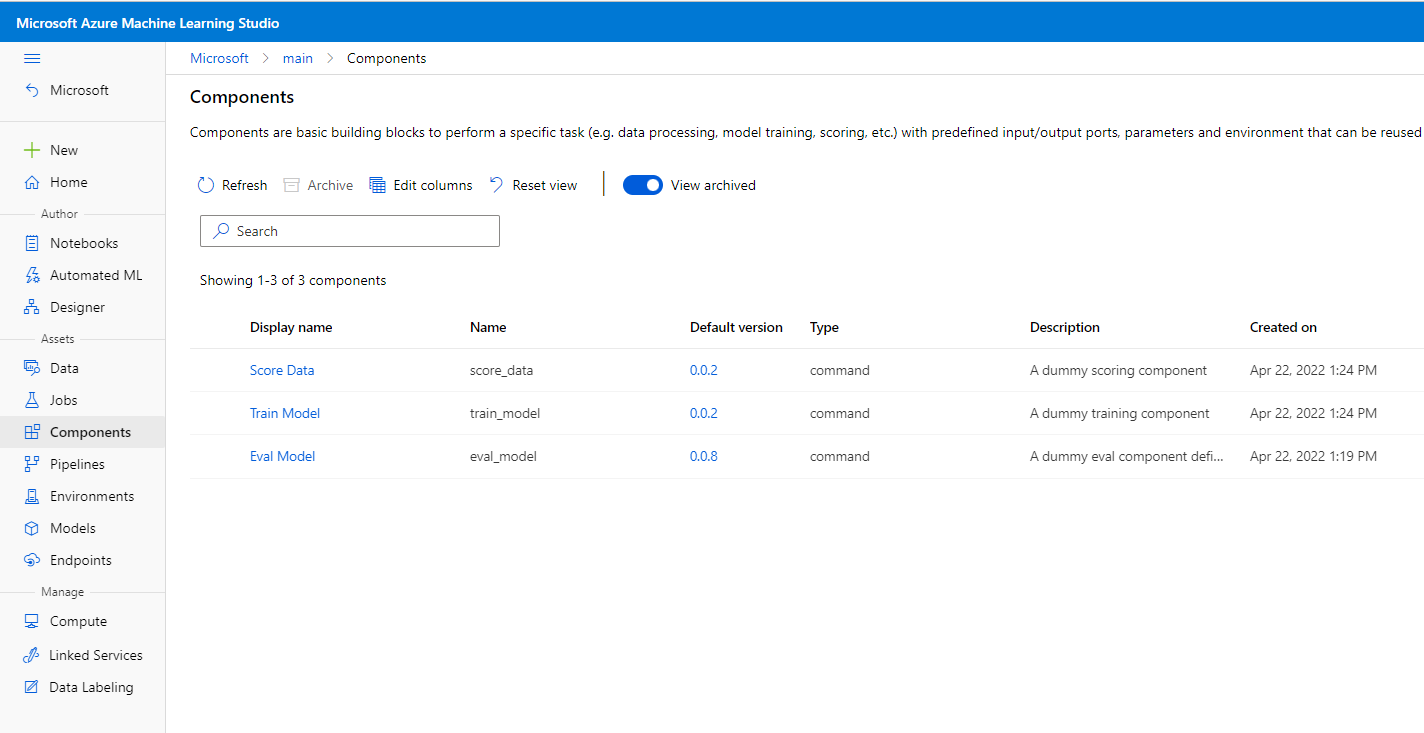
Task: Open Home via its house icon
Action: (32, 182)
